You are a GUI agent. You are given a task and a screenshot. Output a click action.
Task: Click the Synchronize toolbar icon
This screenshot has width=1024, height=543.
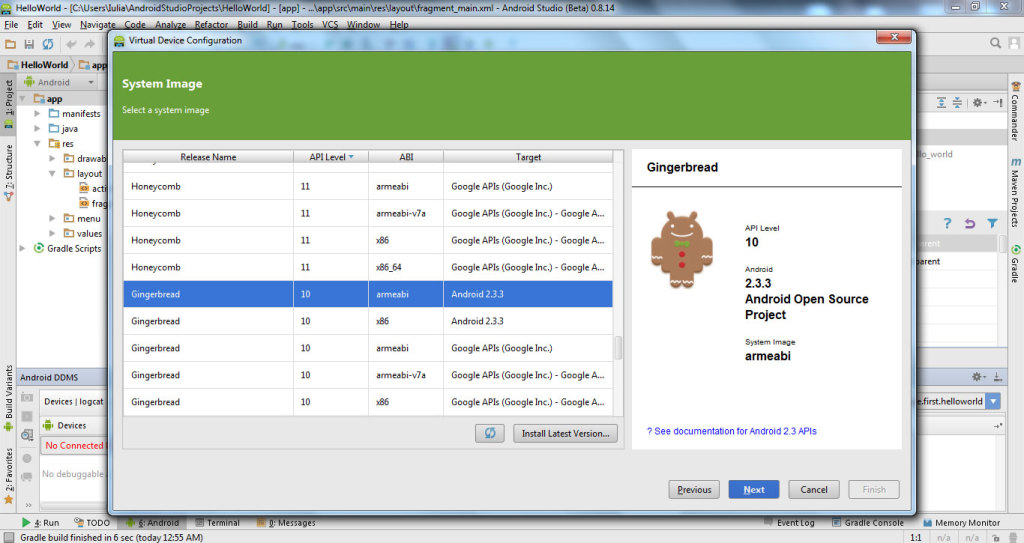[48, 44]
